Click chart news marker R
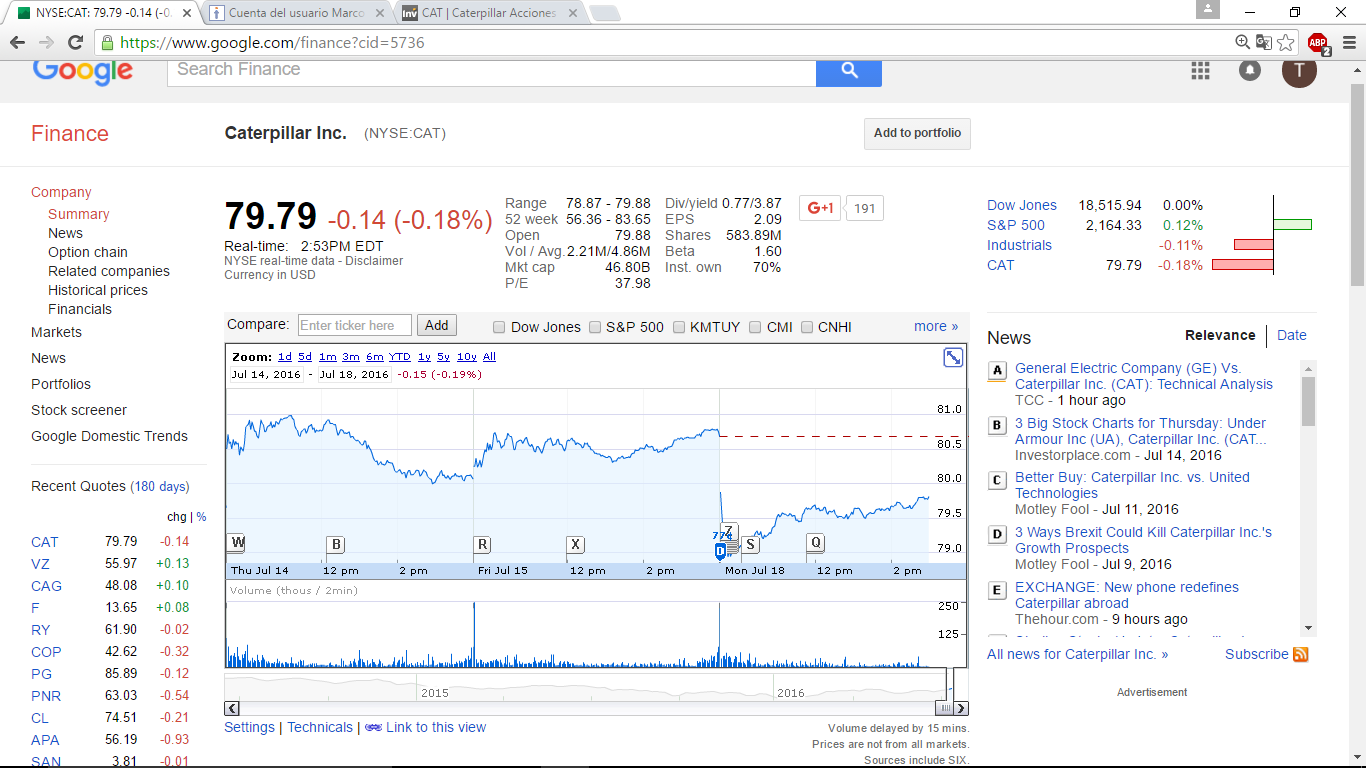This screenshot has width=1366, height=768. tap(482, 545)
